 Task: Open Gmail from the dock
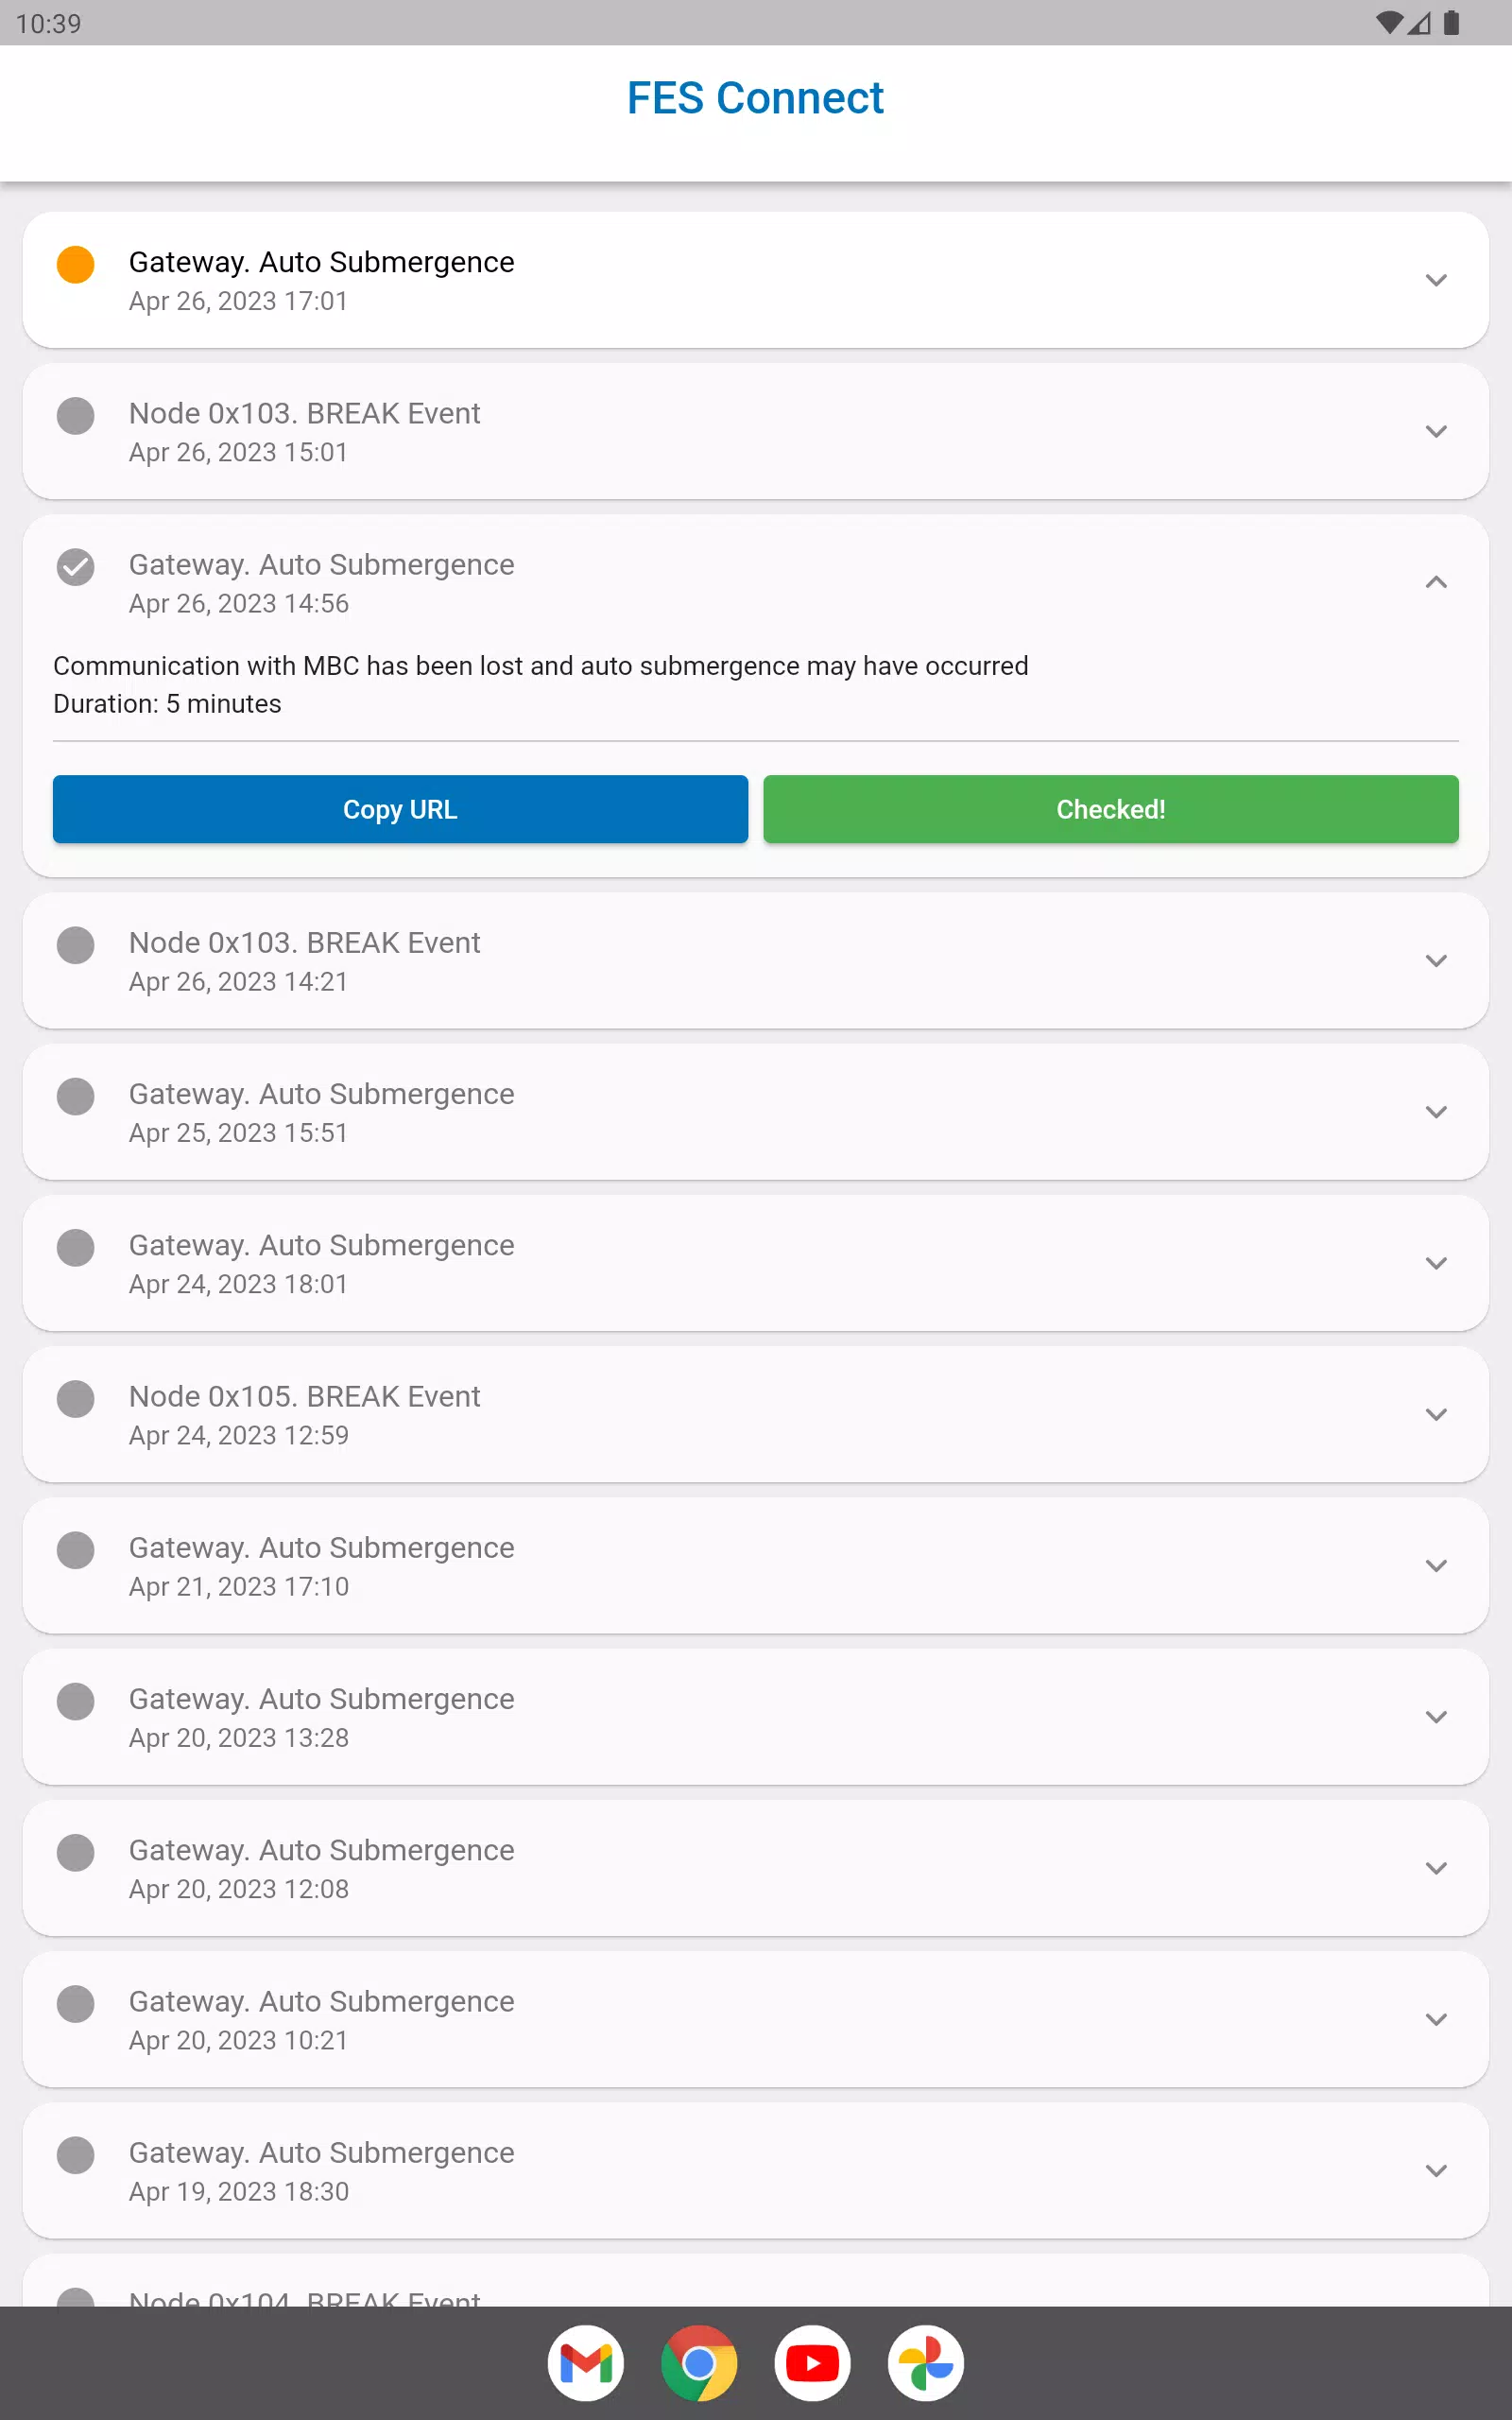coord(585,2363)
